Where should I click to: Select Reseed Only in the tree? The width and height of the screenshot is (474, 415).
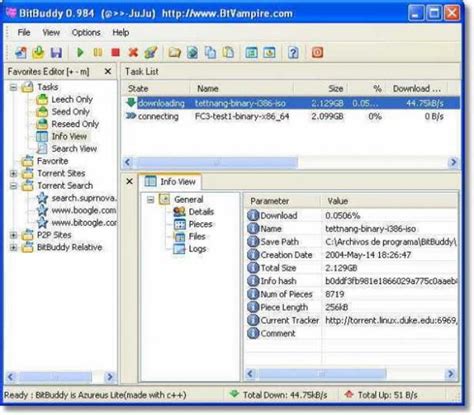coord(75,124)
